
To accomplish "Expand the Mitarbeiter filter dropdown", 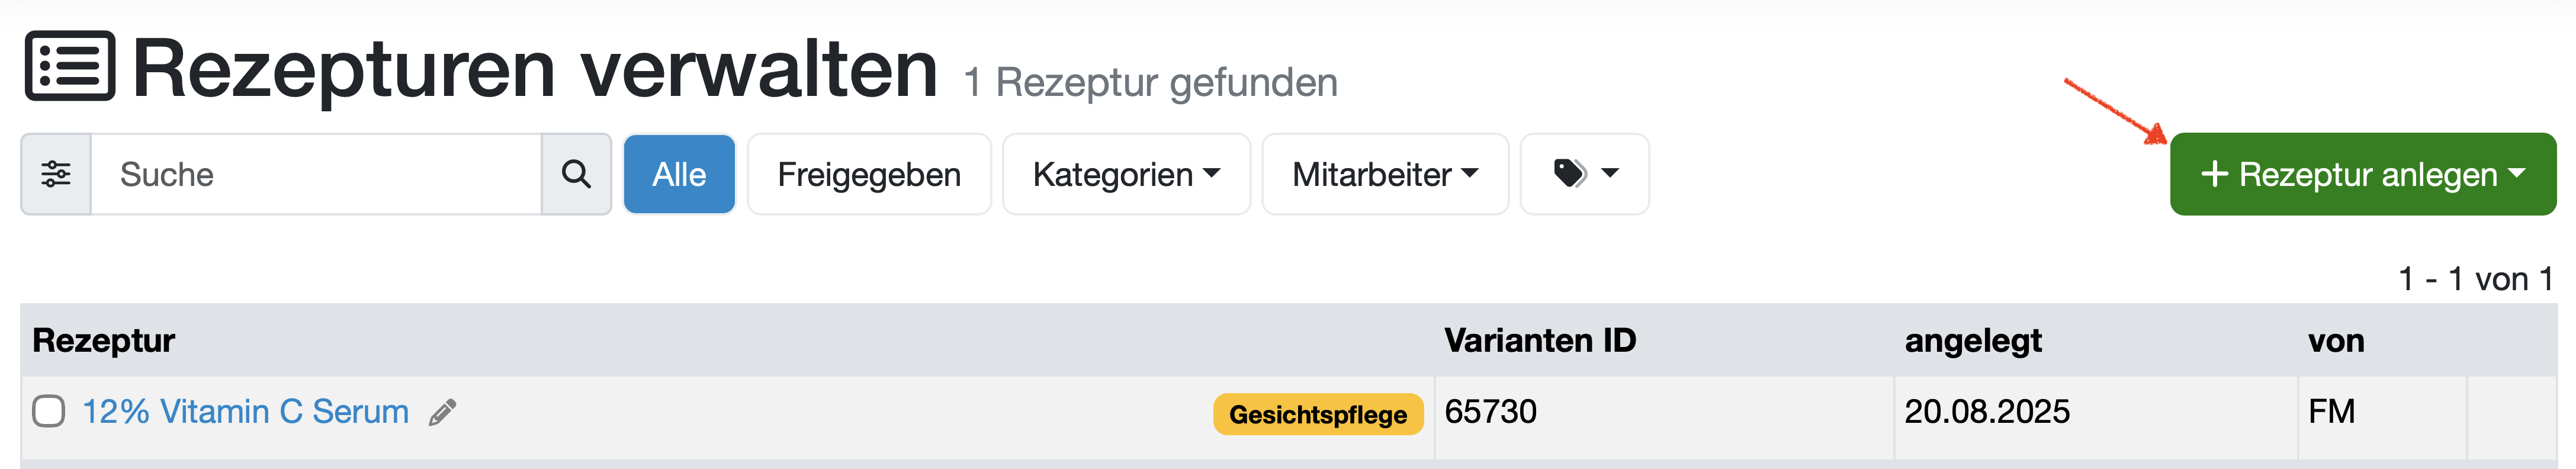I will pyautogui.click(x=1384, y=174).
